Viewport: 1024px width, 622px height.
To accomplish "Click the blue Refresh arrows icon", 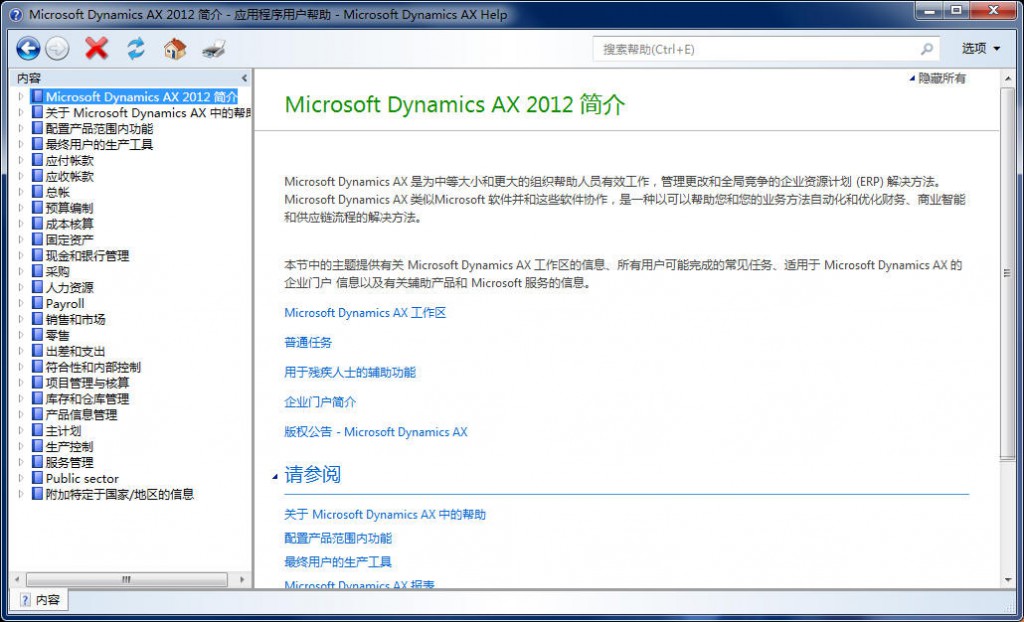I will 136,49.
